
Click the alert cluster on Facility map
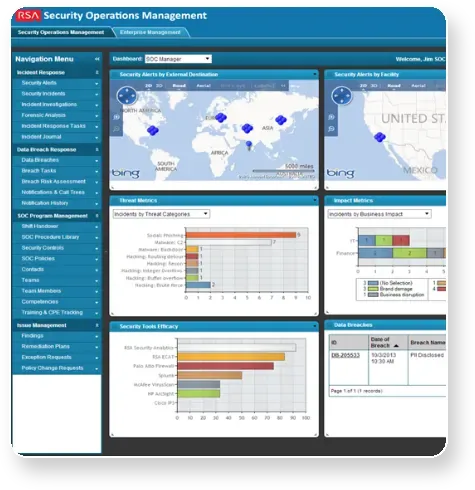pyautogui.click(x=380, y=137)
